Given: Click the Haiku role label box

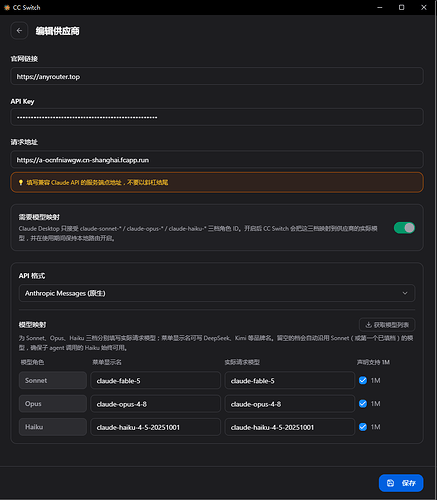Looking at the screenshot, I should tap(53, 427).
